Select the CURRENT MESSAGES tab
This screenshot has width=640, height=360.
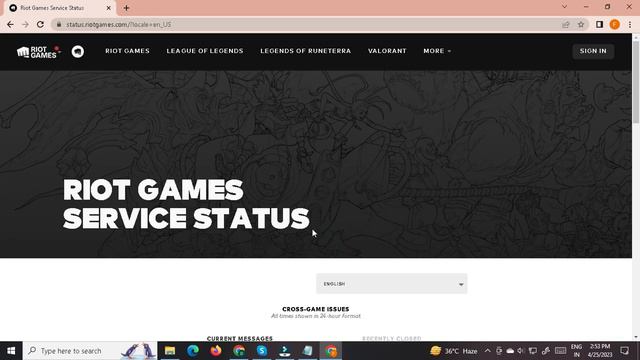[x=240, y=338]
